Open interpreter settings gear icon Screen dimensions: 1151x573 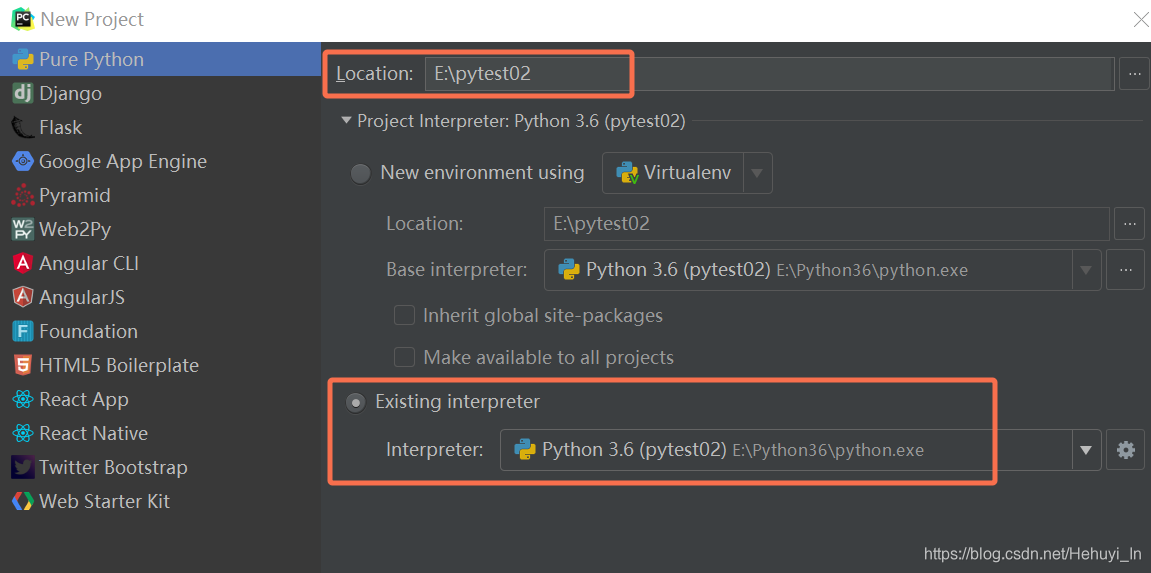1126,450
